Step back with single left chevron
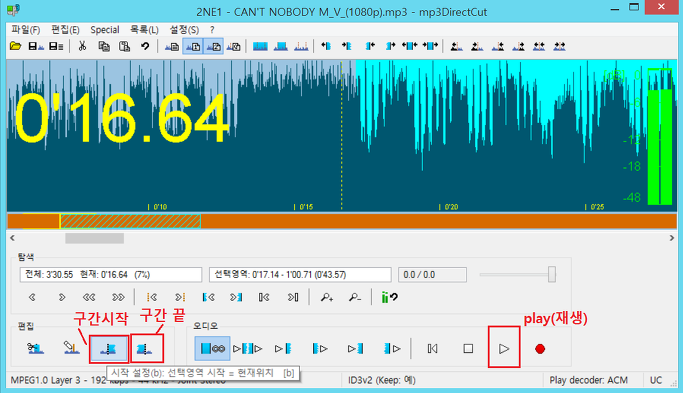 click(32, 297)
